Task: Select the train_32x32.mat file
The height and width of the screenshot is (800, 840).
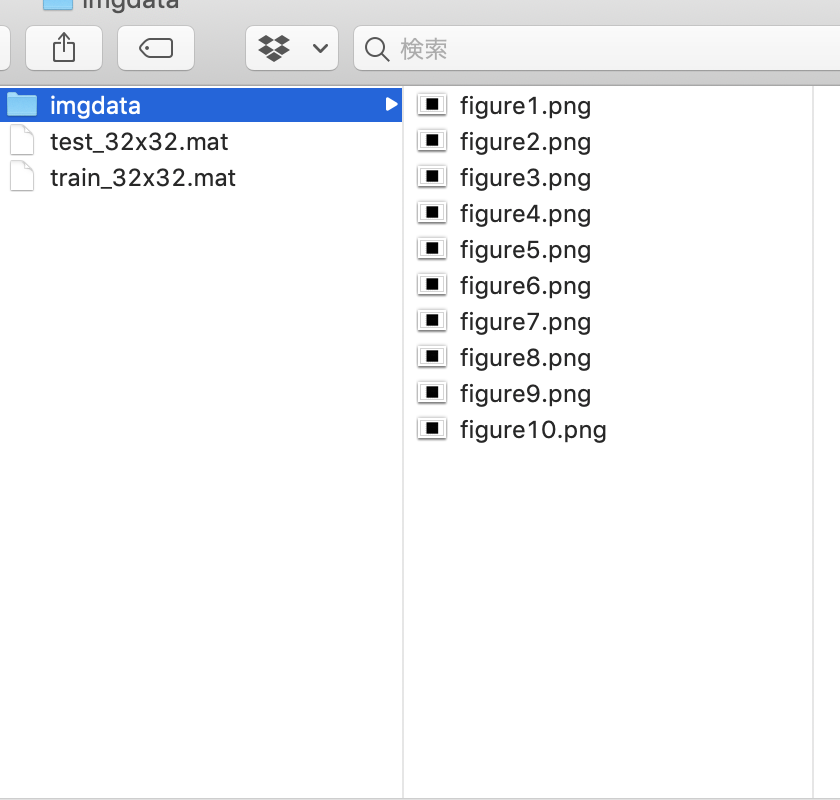Action: point(143,177)
